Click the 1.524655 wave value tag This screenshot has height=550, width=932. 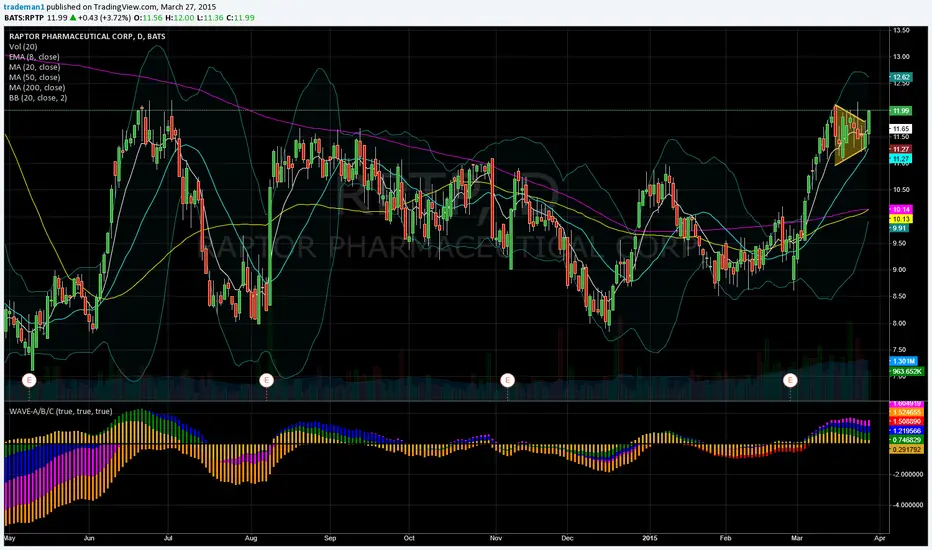point(907,412)
